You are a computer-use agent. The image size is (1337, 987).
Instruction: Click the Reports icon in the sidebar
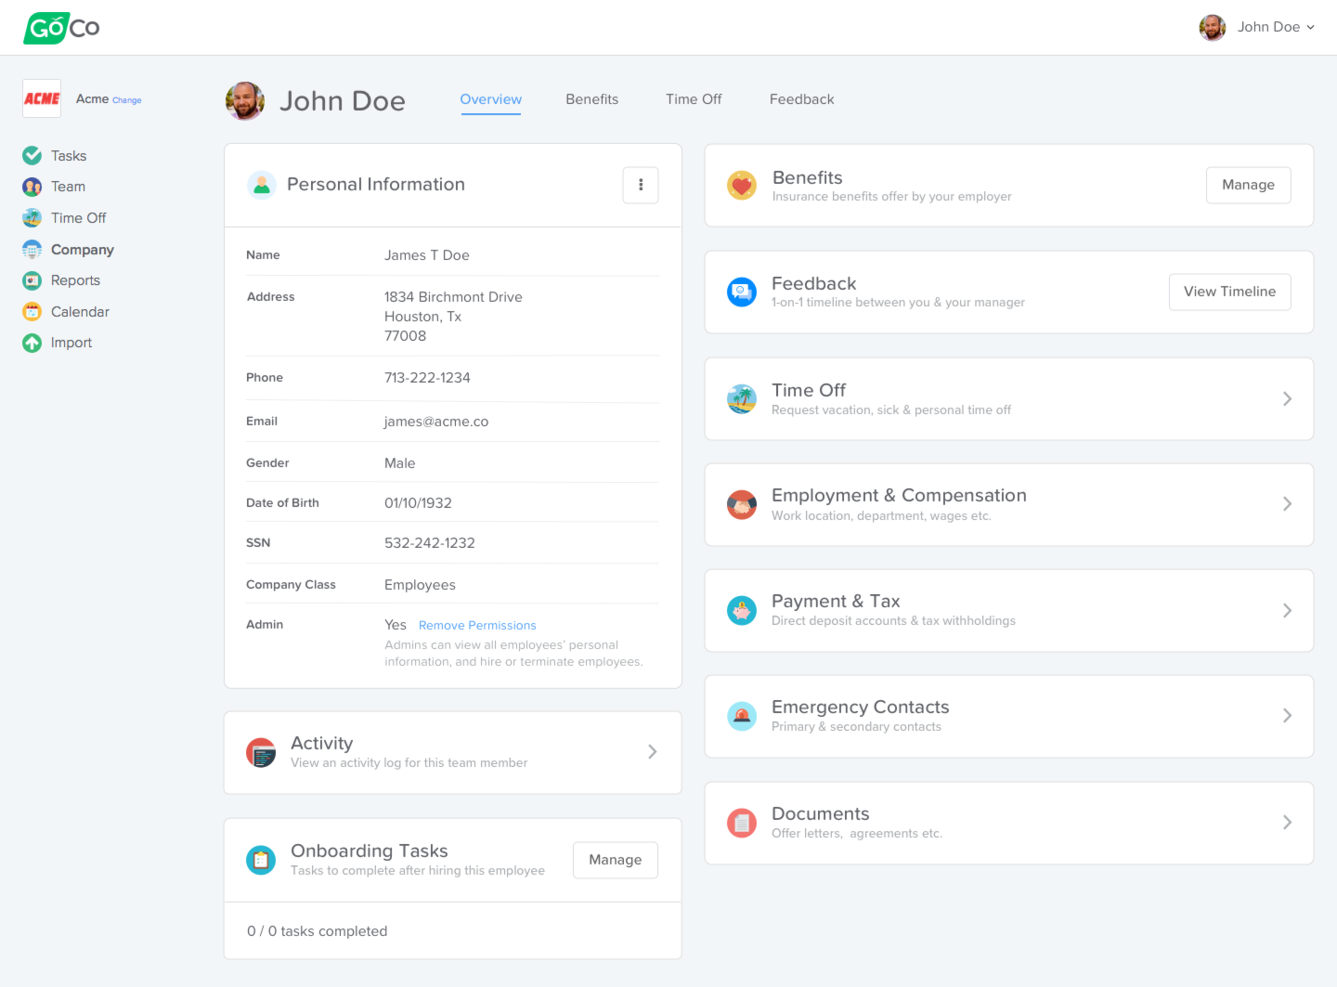coord(32,281)
